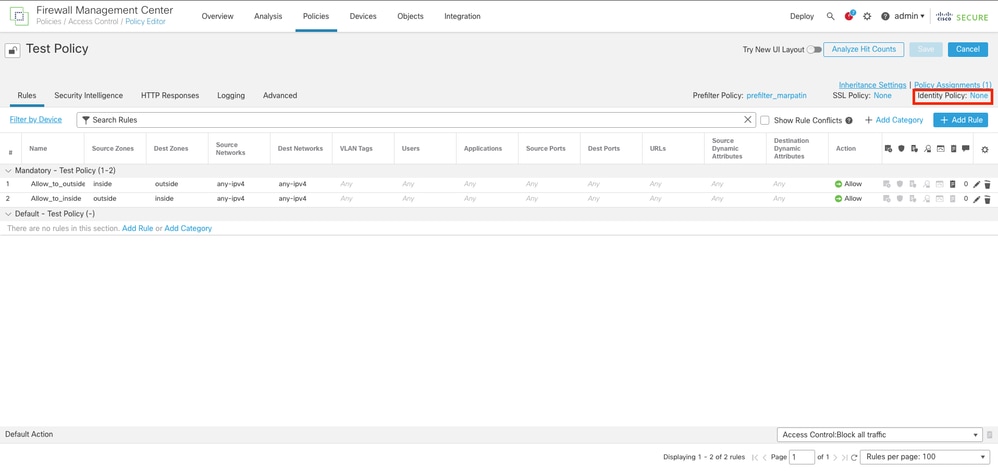Open the admin user dropdown
Screen dimensions: 998x476
[x=909, y=16]
